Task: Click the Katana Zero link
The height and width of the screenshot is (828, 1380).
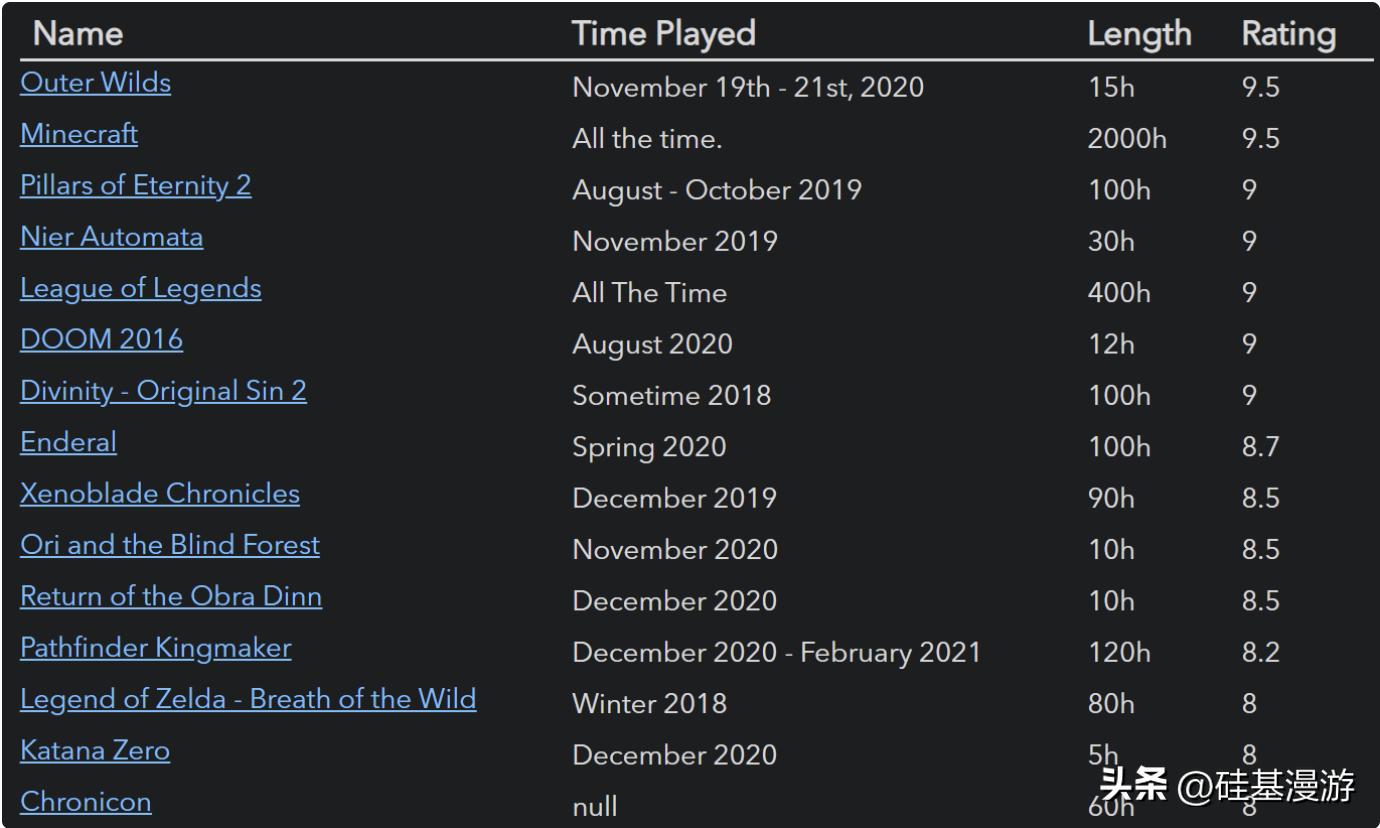Action: point(95,751)
